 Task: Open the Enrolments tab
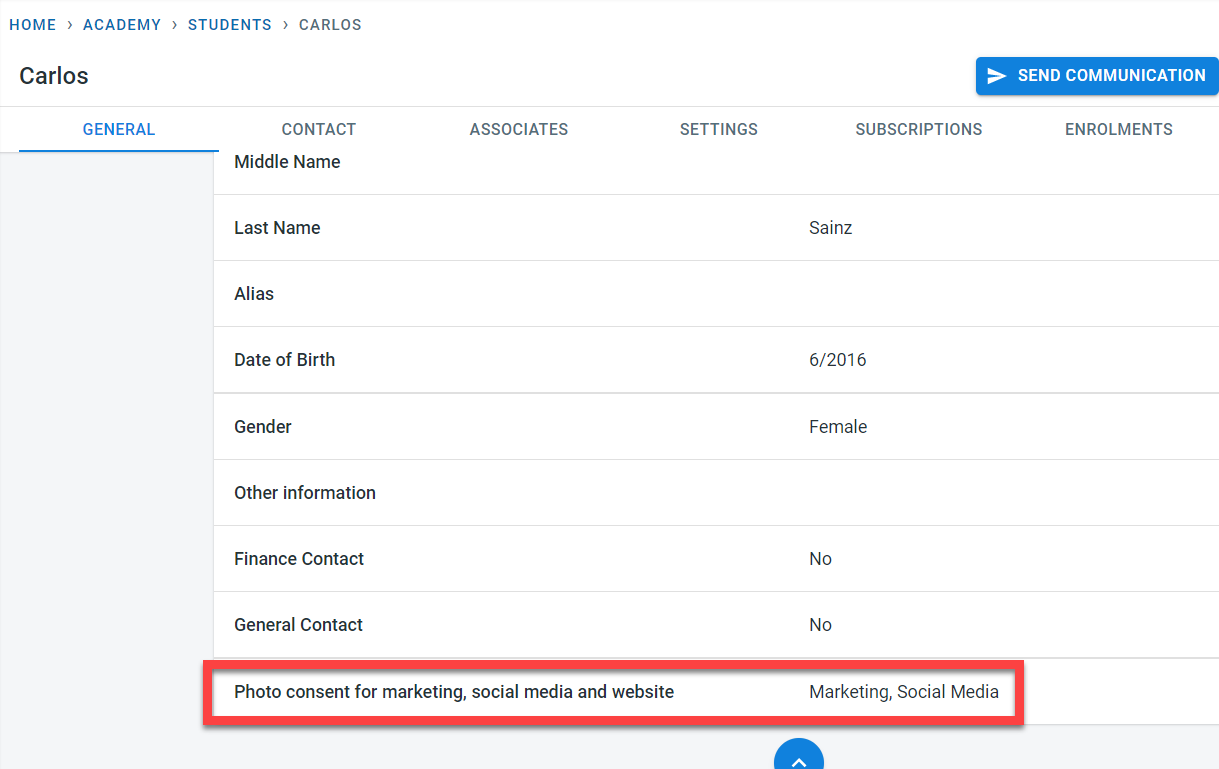pyautogui.click(x=1119, y=129)
